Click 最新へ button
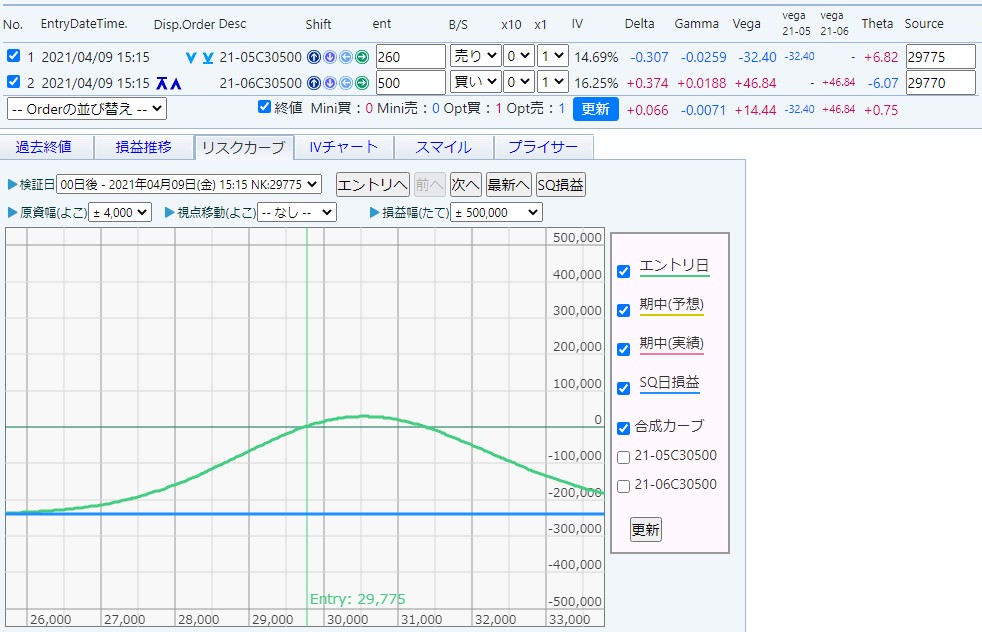This screenshot has width=982, height=632. tap(509, 185)
